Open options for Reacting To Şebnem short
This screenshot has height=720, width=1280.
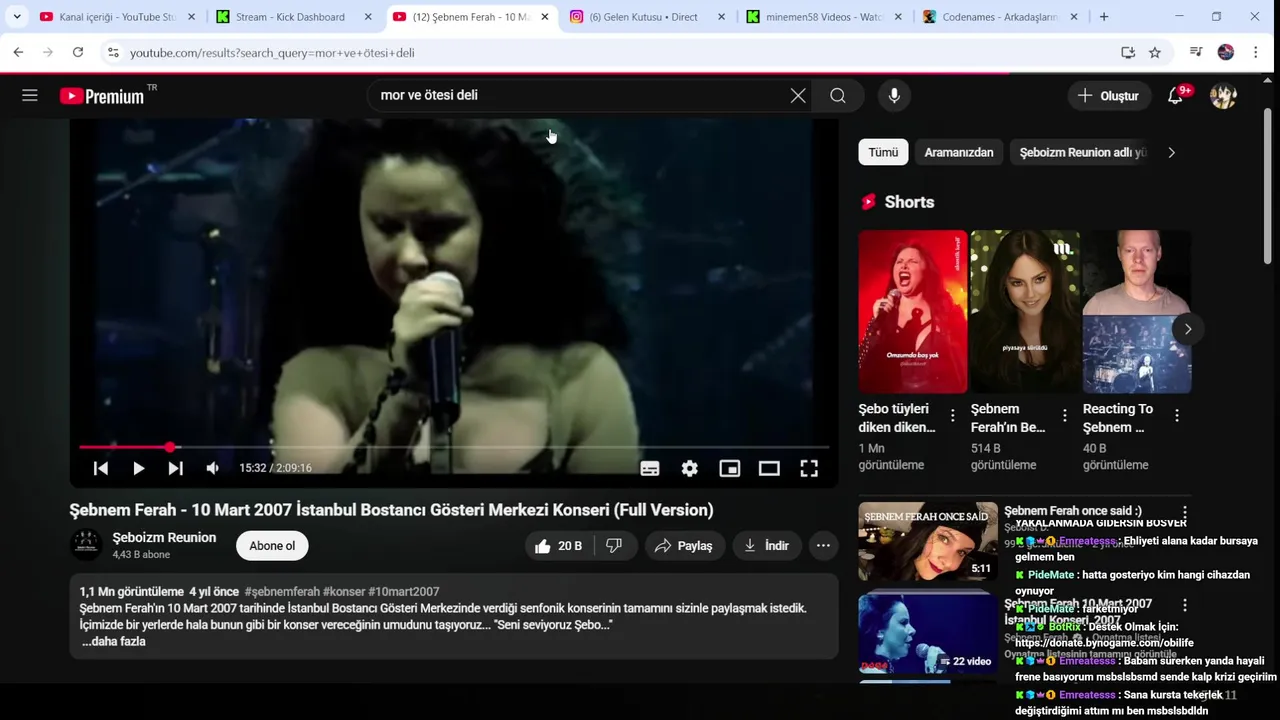[1177, 415]
